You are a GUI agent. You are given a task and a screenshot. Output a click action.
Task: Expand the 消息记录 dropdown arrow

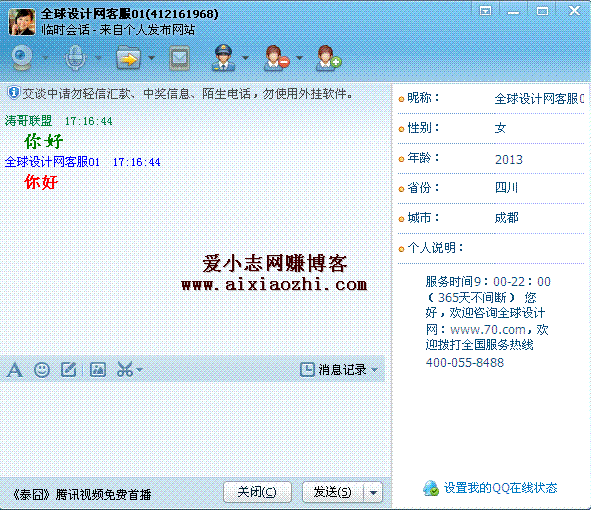pos(374,370)
